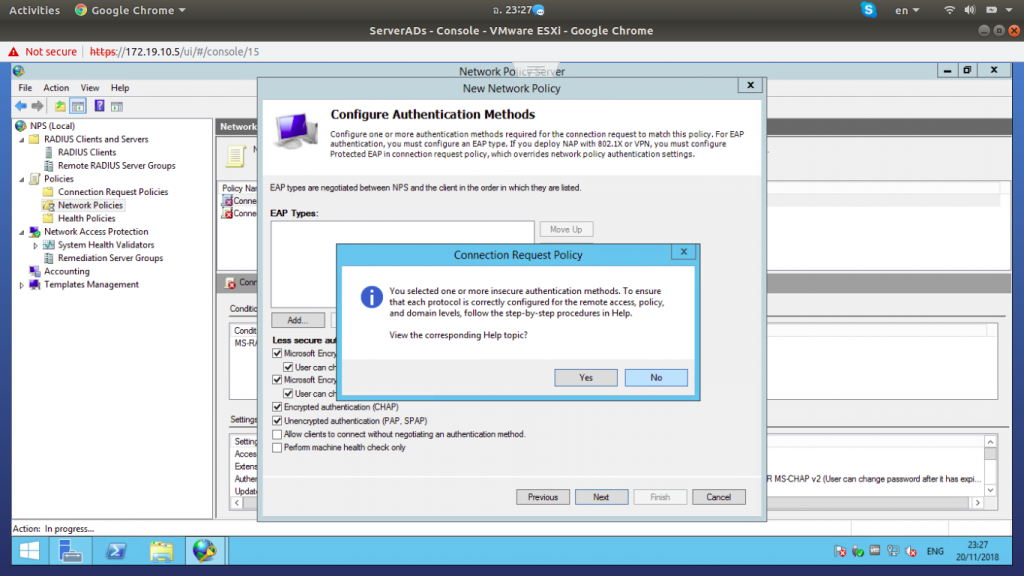The width and height of the screenshot is (1024, 576).
Task: Toggle first Microsoft Encrypted Authentication checkbox
Action: coord(277,353)
